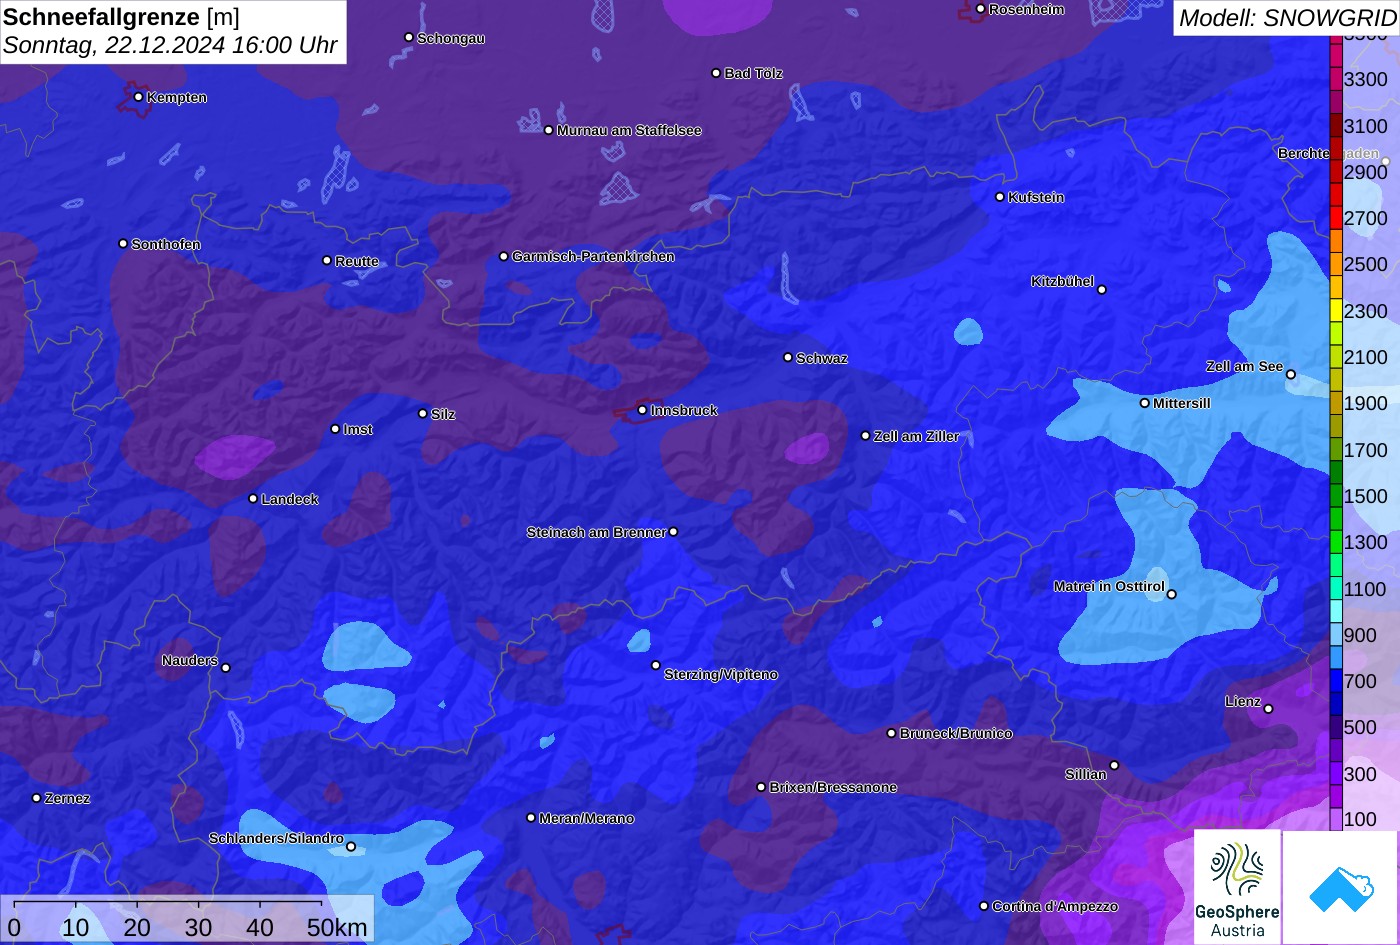Click the Bad Tölz marker dot
The image size is (1400, 945).
click(x=716, y=73)
